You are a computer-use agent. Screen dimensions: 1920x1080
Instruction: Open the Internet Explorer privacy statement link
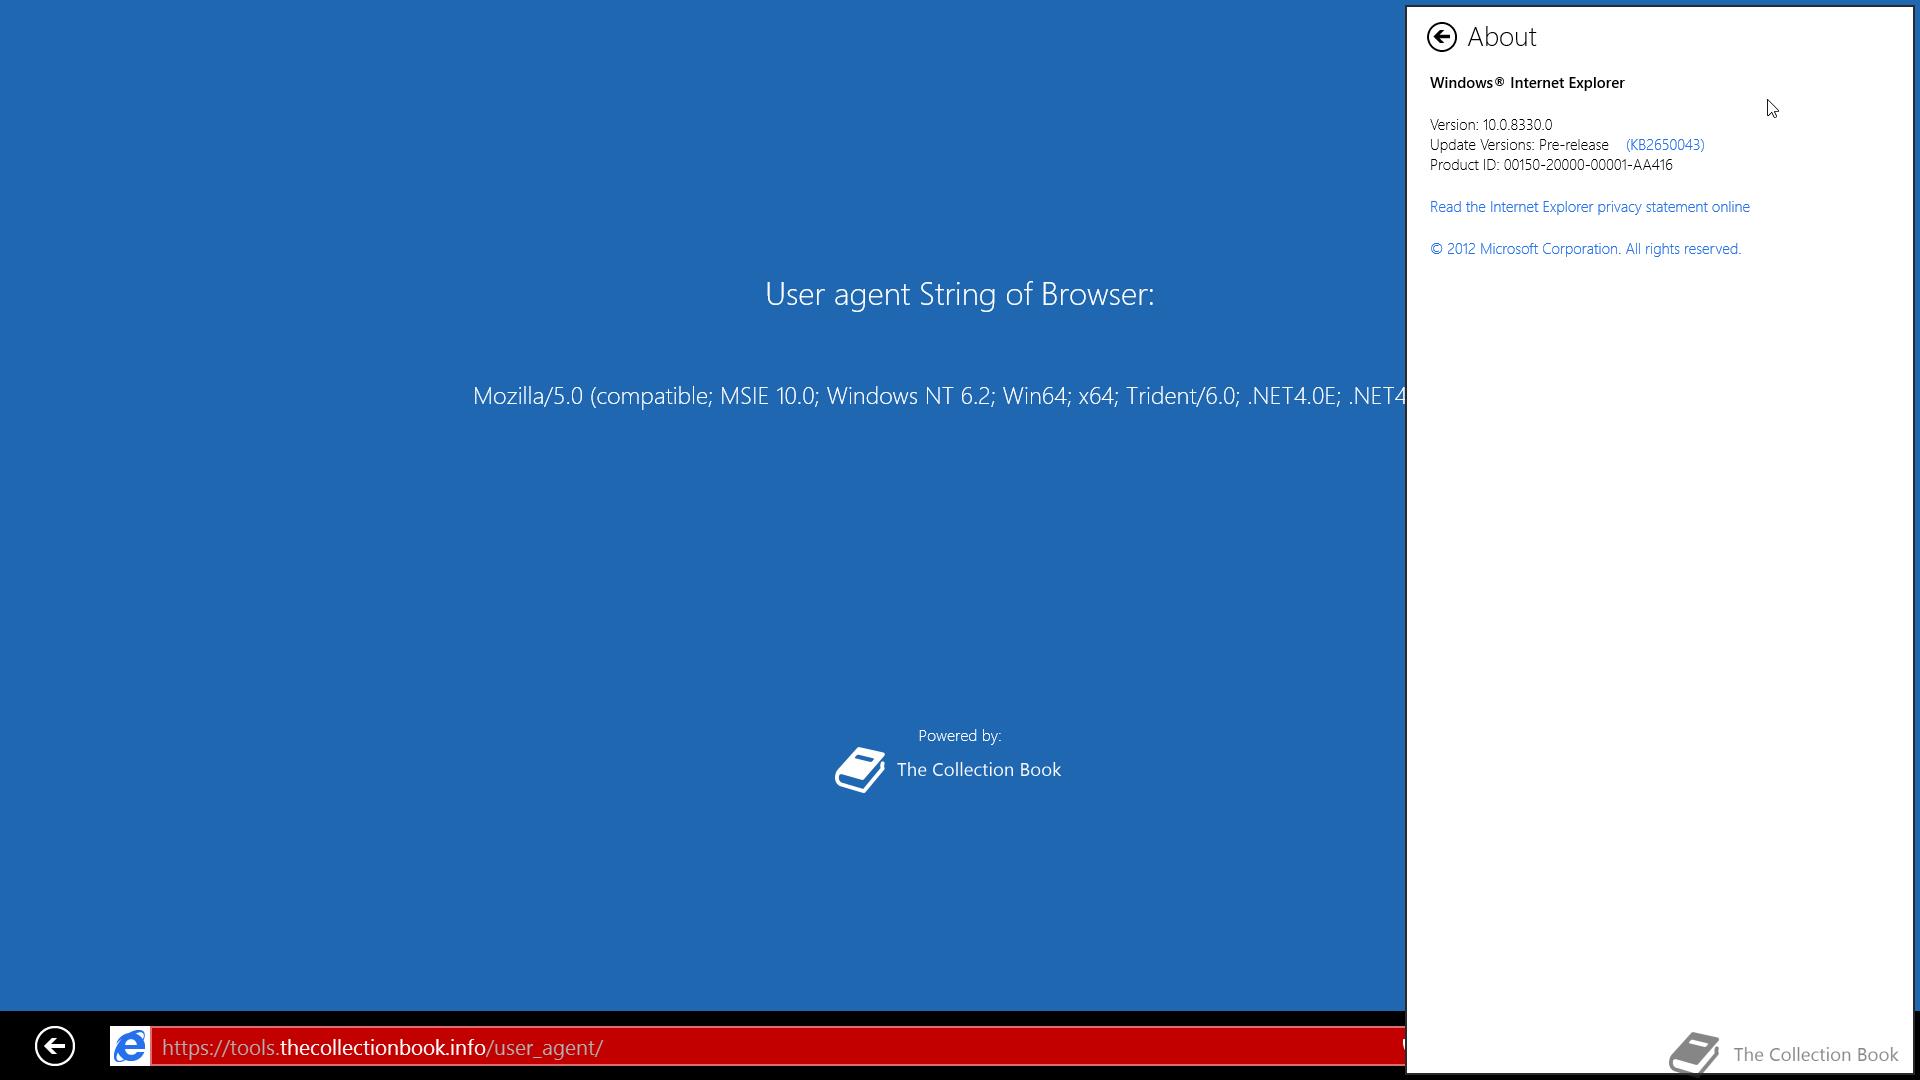pos(1589,207)
